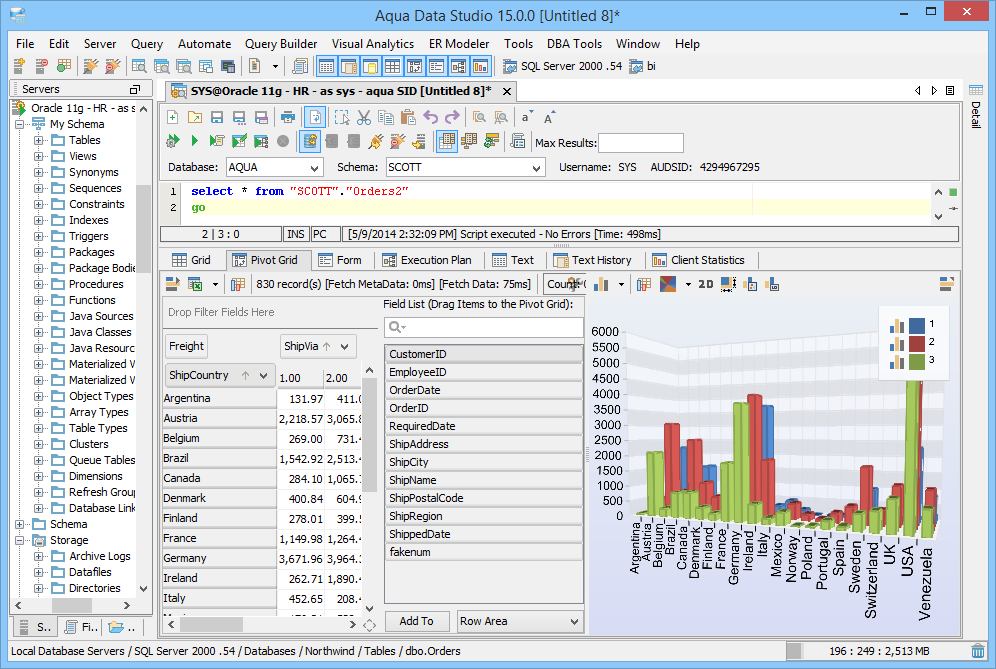Toggle the auto-commit database button
The width and height of the screenshot is (996, 669).
310,141
